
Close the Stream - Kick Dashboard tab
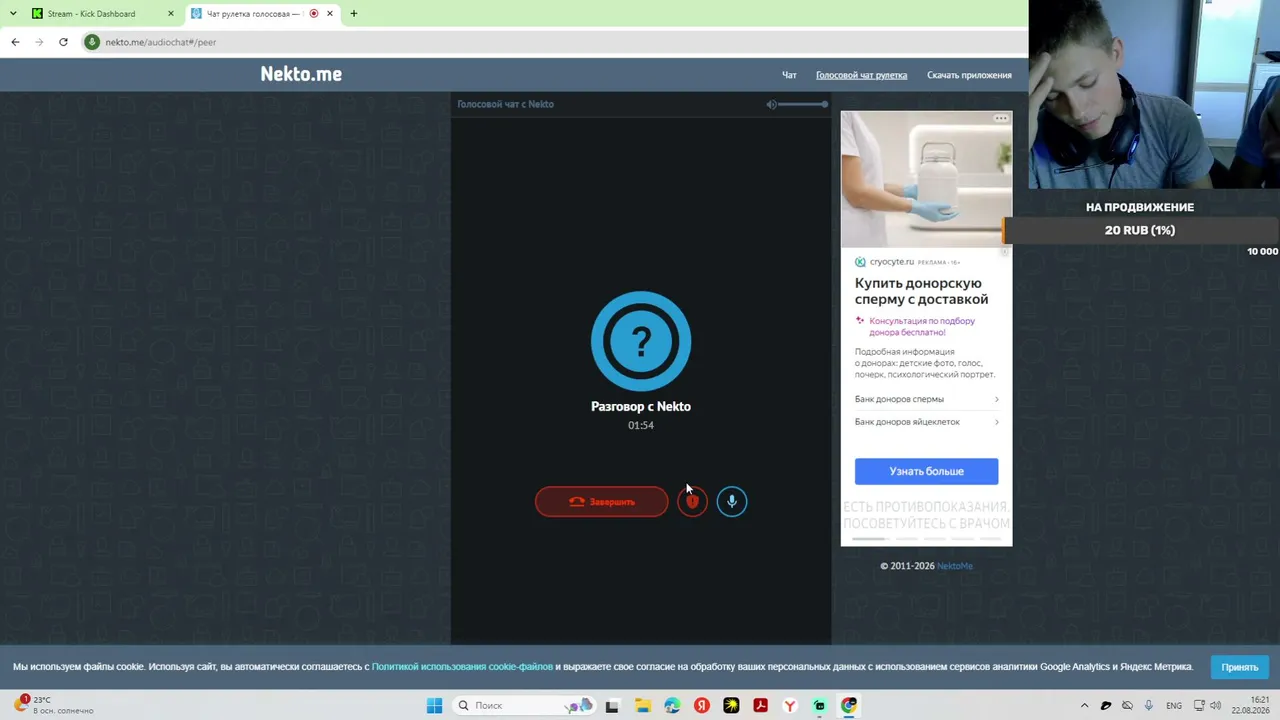coord(170,14)
